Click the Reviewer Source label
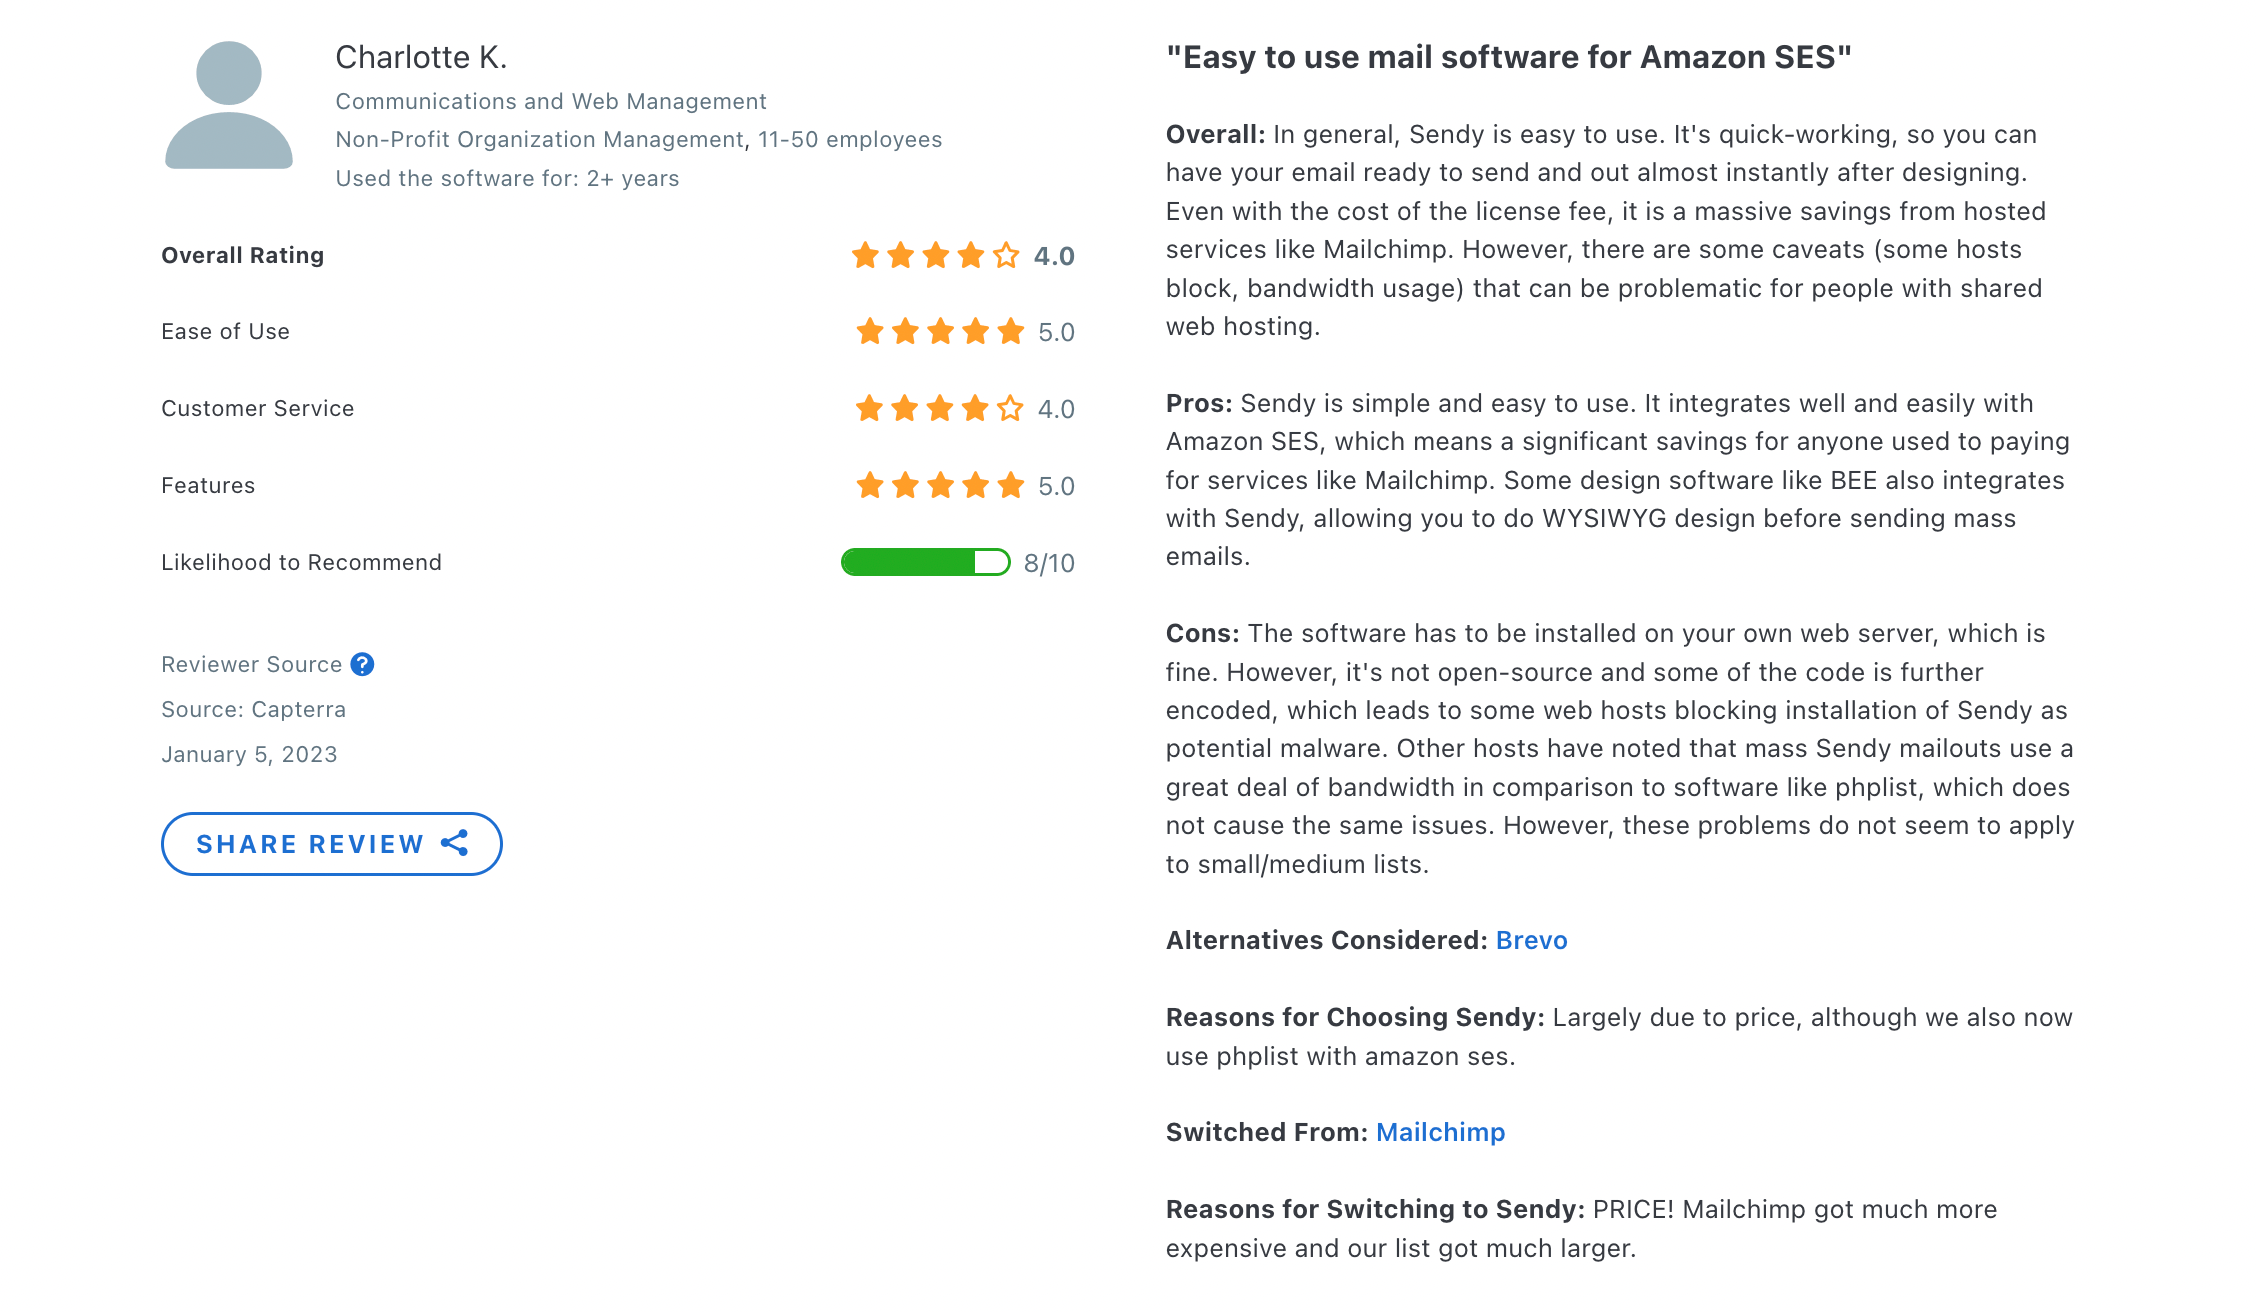2256x1312 pixels. click(252, 665)
